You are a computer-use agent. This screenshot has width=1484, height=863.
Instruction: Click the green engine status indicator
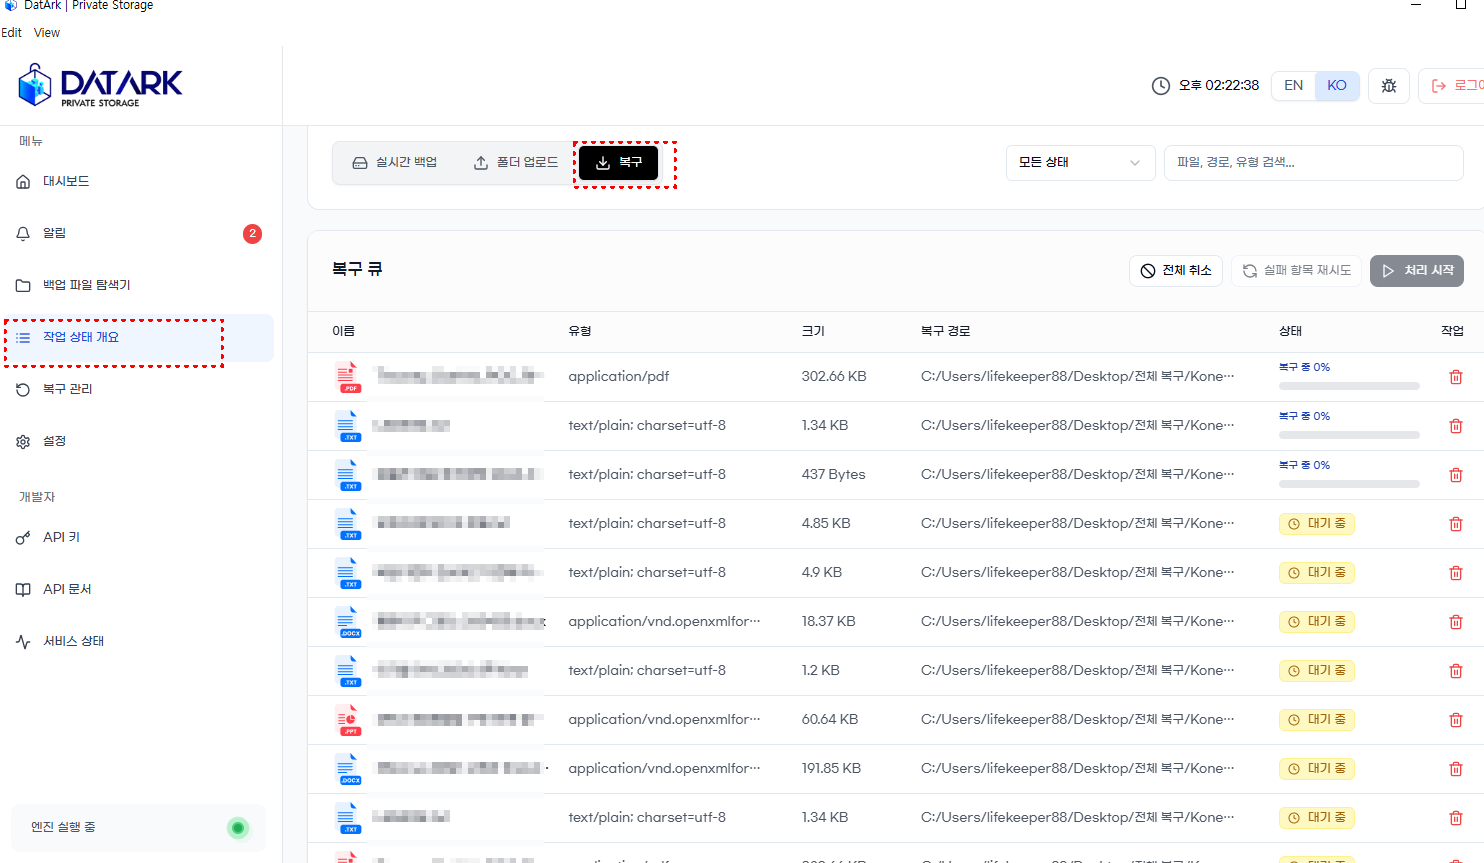tap(238, 827)
